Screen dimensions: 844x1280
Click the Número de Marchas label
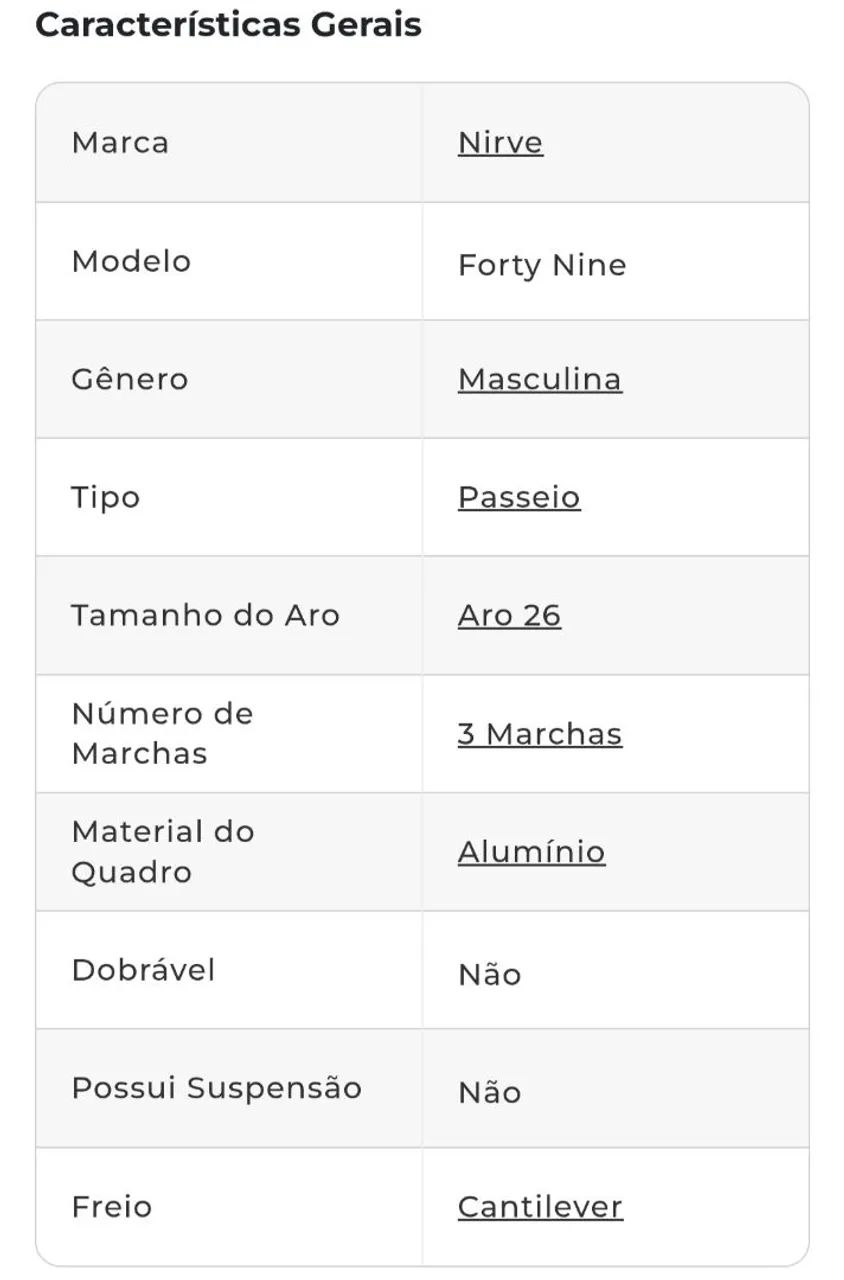click(162, 734)
